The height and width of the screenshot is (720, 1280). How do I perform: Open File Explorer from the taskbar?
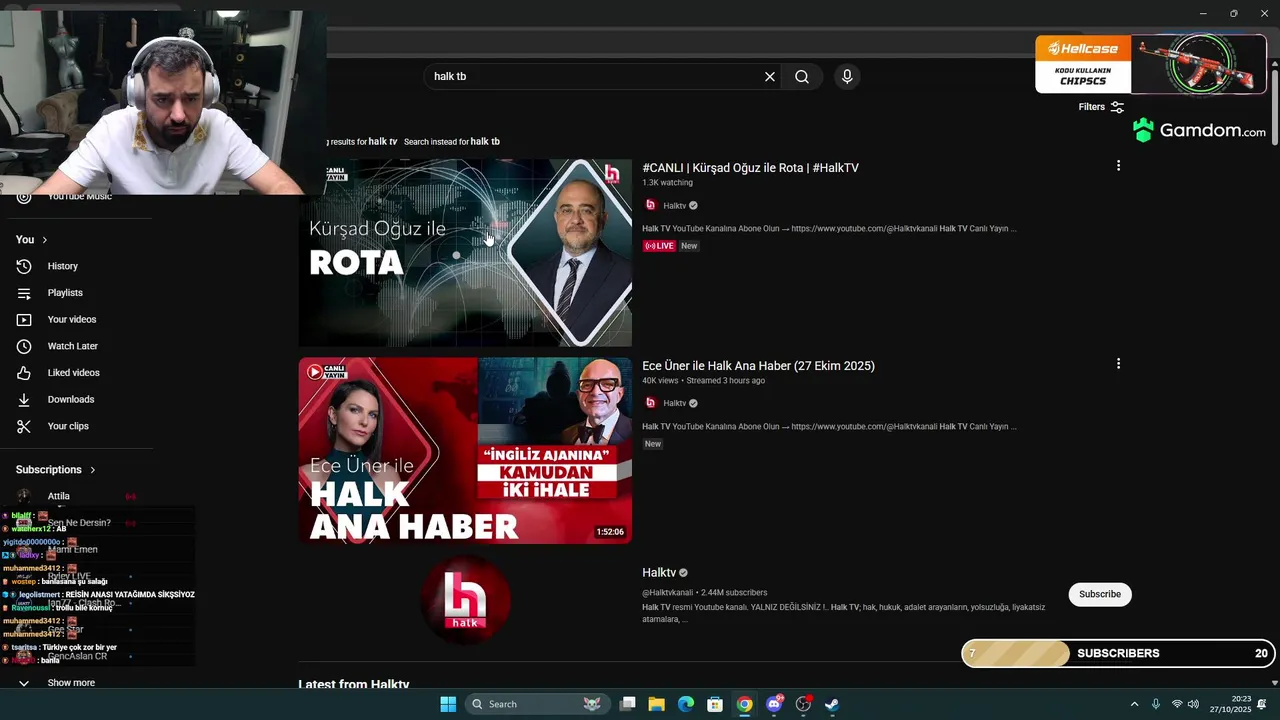tap(657, 704)
